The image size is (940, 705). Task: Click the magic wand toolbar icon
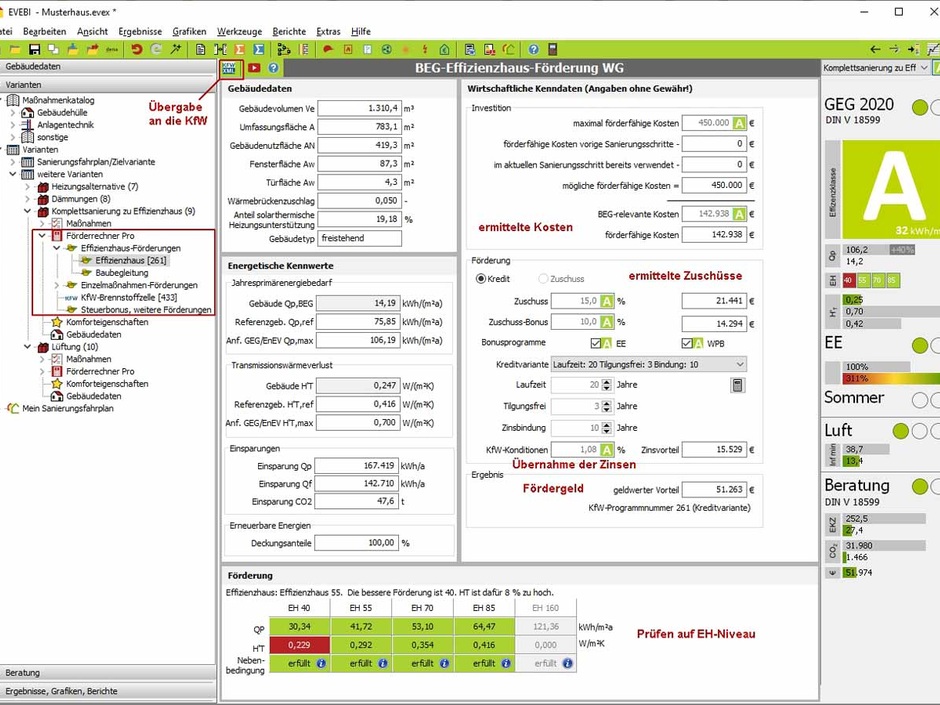tap(177, 49)
